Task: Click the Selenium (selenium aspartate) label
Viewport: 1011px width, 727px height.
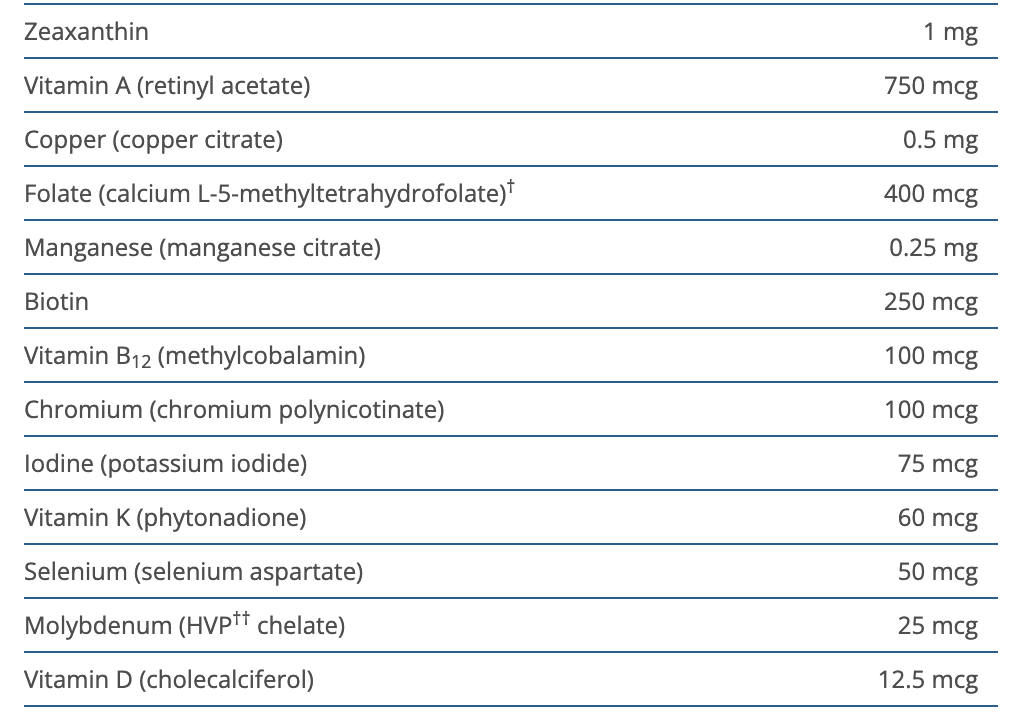Action: (x=193, y=572)
